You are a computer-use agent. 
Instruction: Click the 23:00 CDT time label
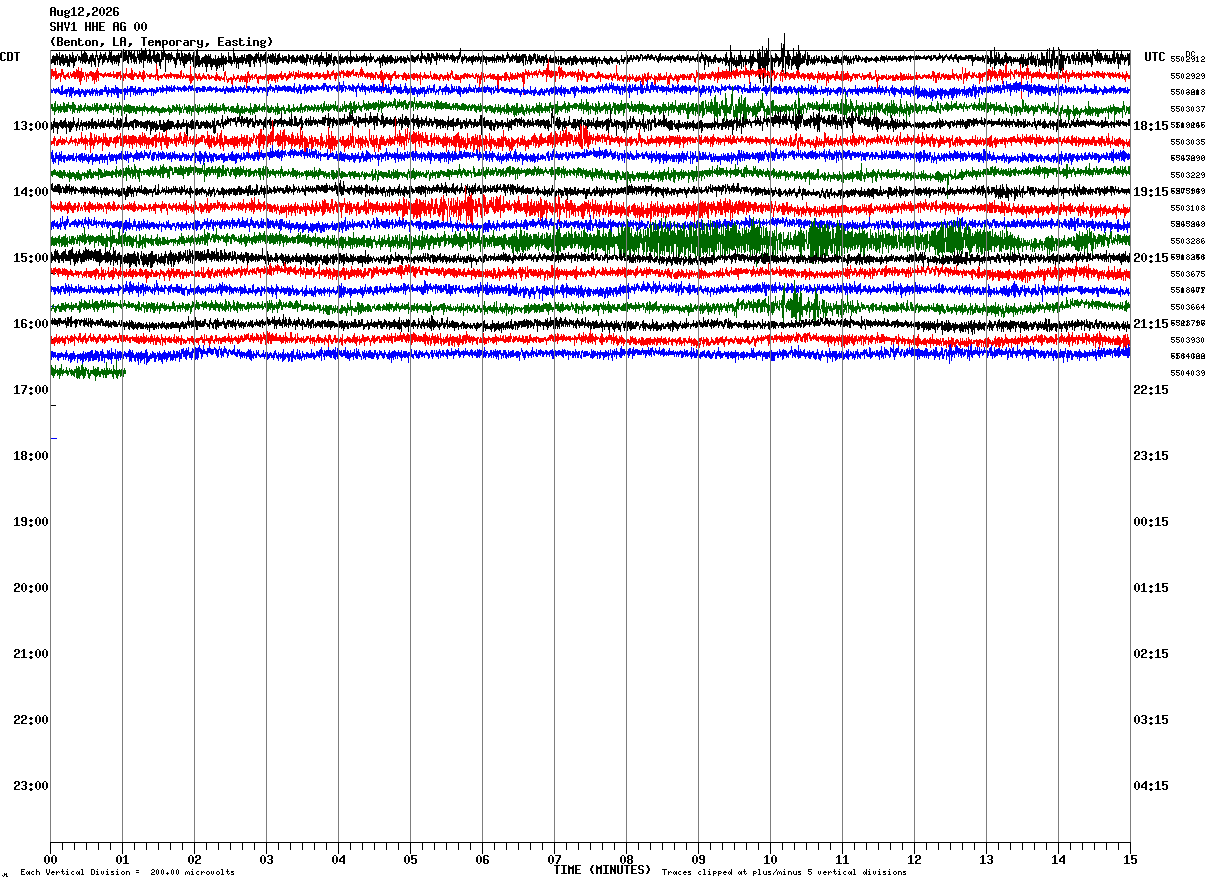click(x=31, y=786)
